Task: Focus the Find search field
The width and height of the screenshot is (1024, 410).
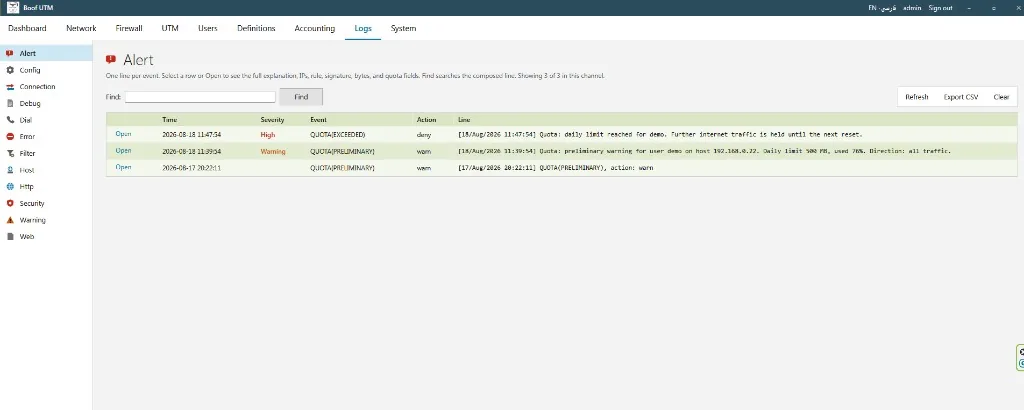Action: tap(200, 97)
